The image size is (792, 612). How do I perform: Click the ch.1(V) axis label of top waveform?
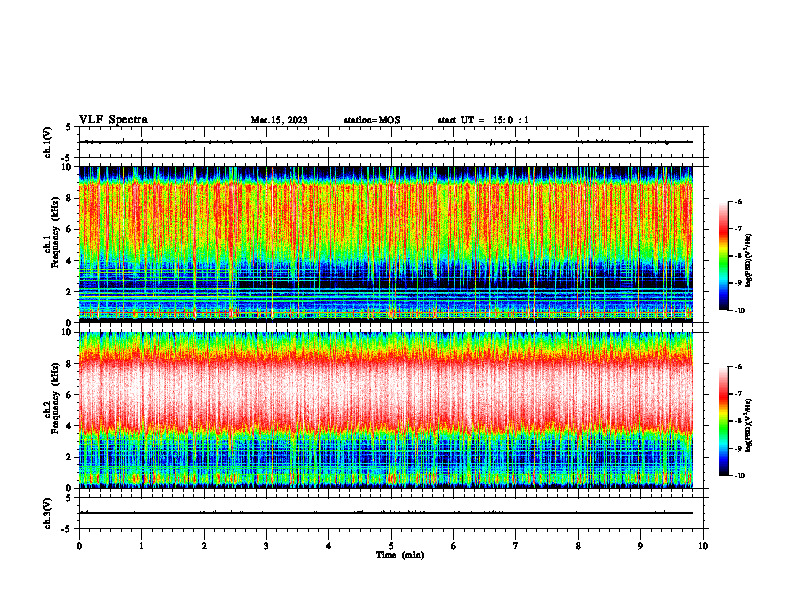pos(48,142)
